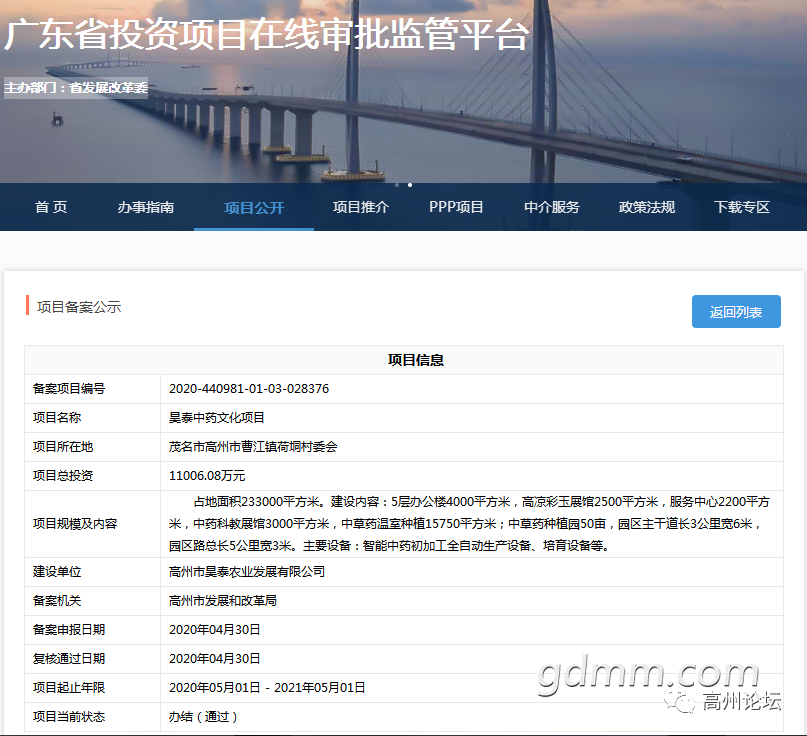807x736 pixels.
Task: Click the 项目规模及内容 row label
Action: [x=75, y=524]
